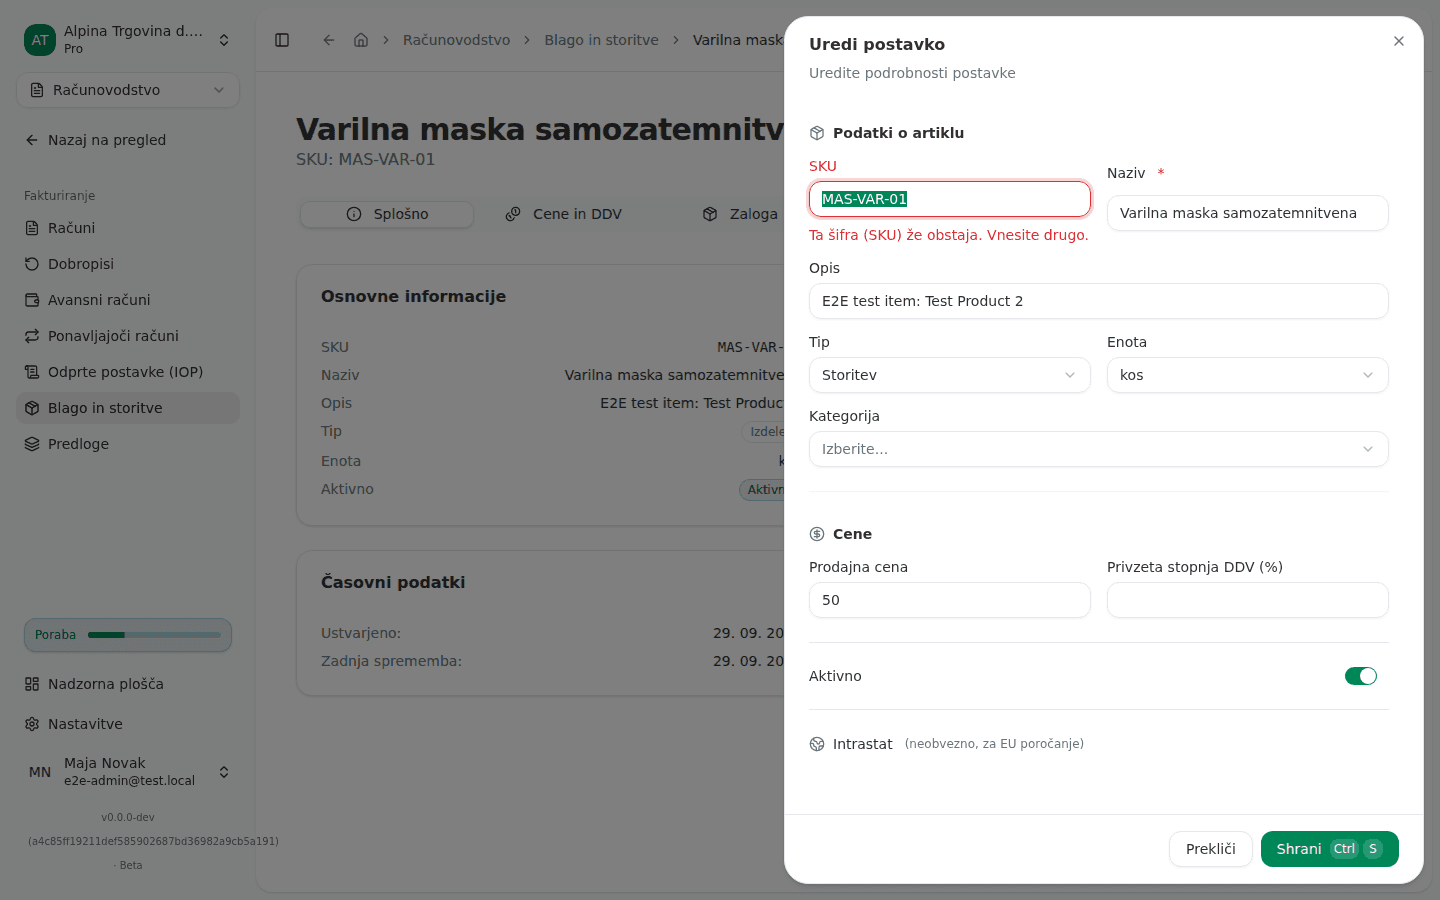Open the Tip dropdown showing Storitev

coord(950,375)
